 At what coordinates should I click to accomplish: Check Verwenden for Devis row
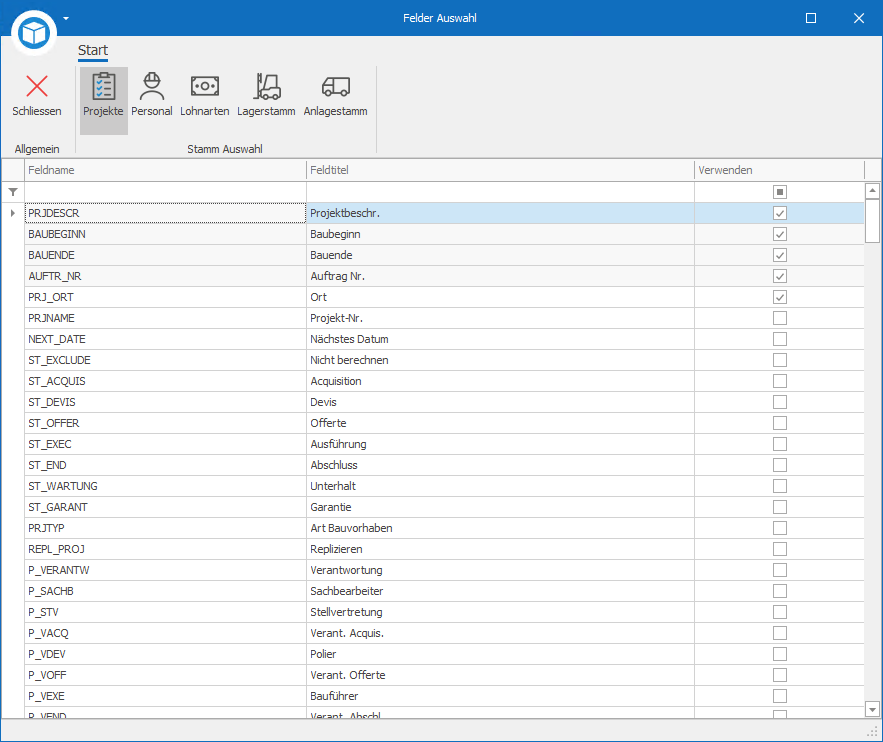click(780, 403)
